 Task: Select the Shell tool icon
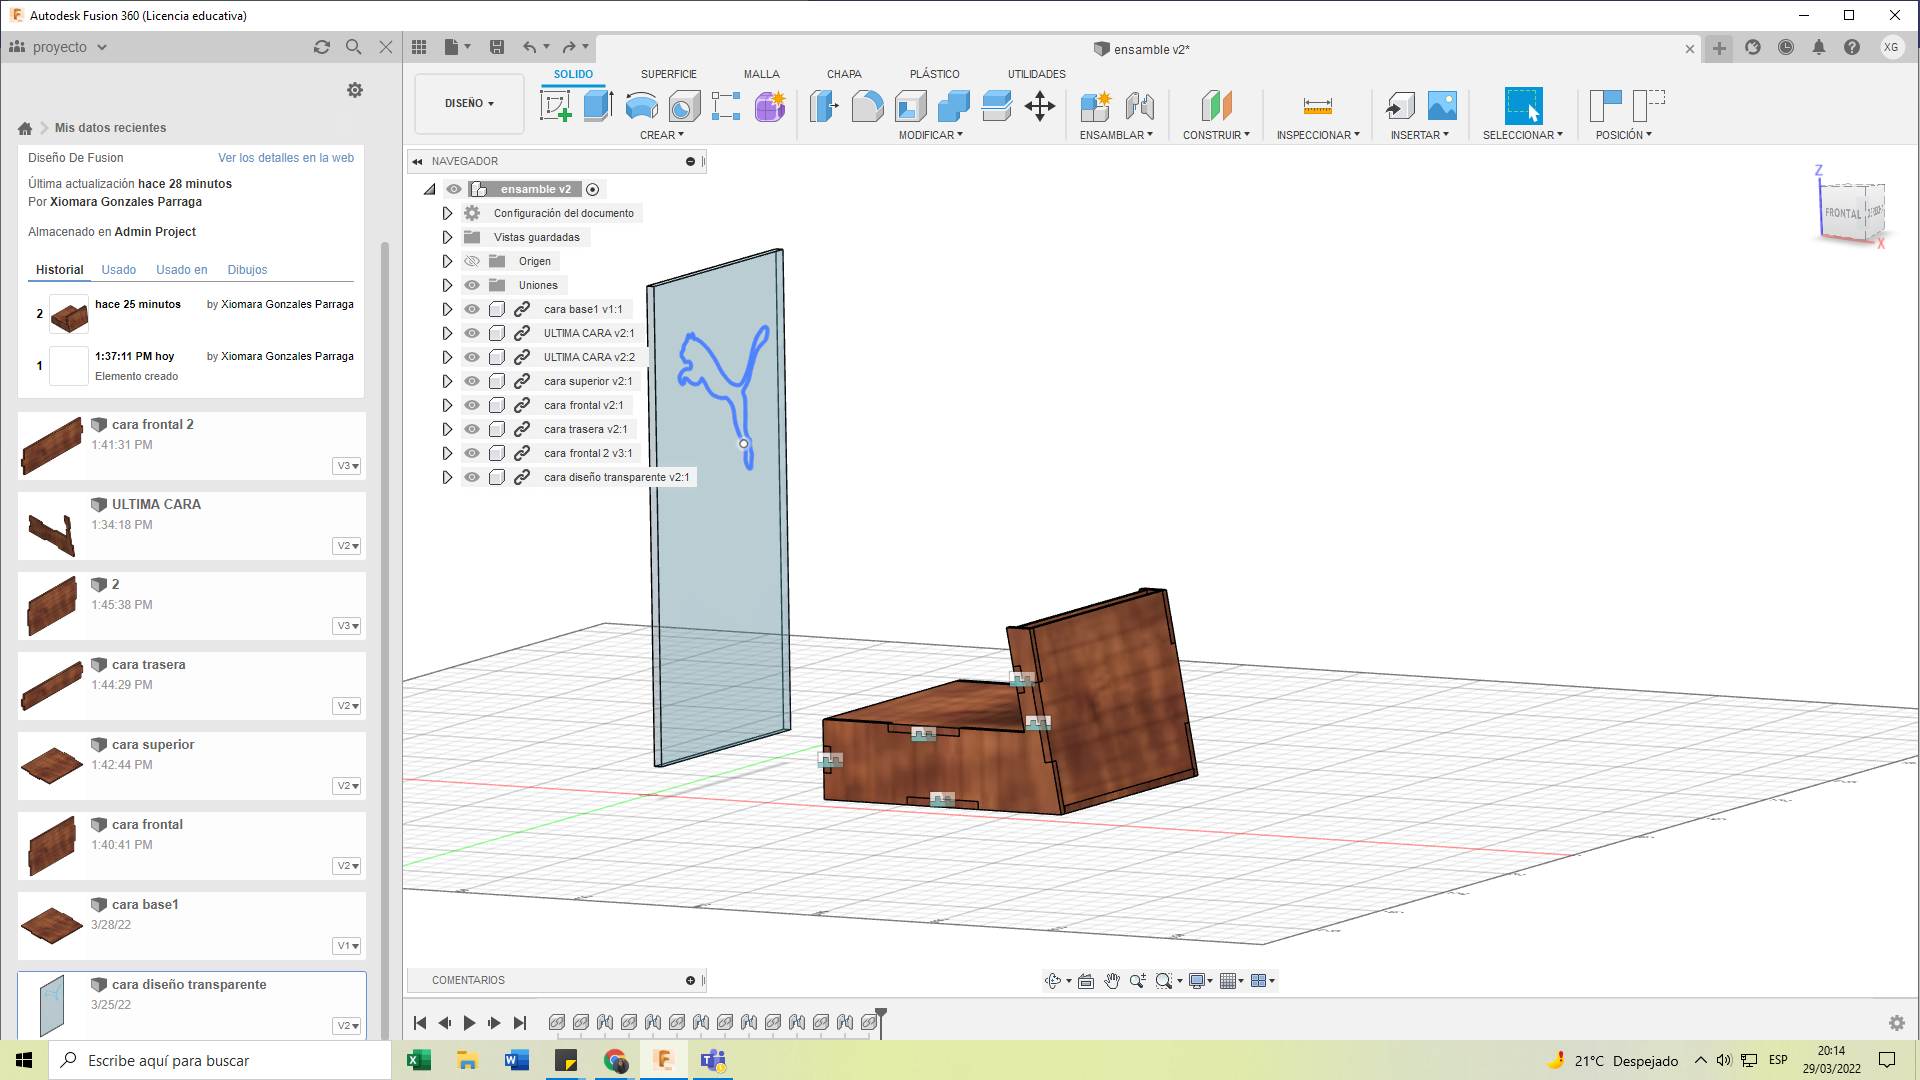coord(910,105)
